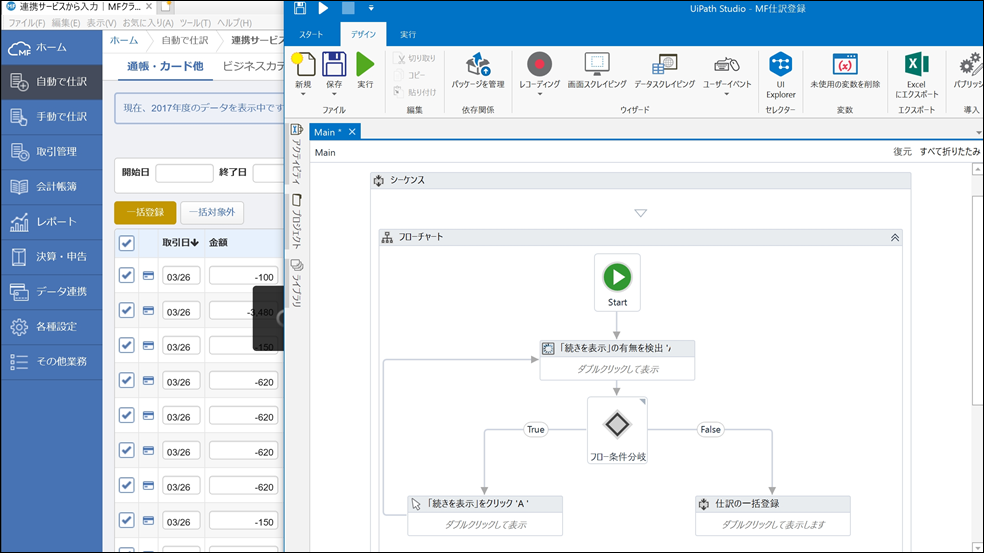Click Cut (切り取り) in the edit group

tap(415, 58)
